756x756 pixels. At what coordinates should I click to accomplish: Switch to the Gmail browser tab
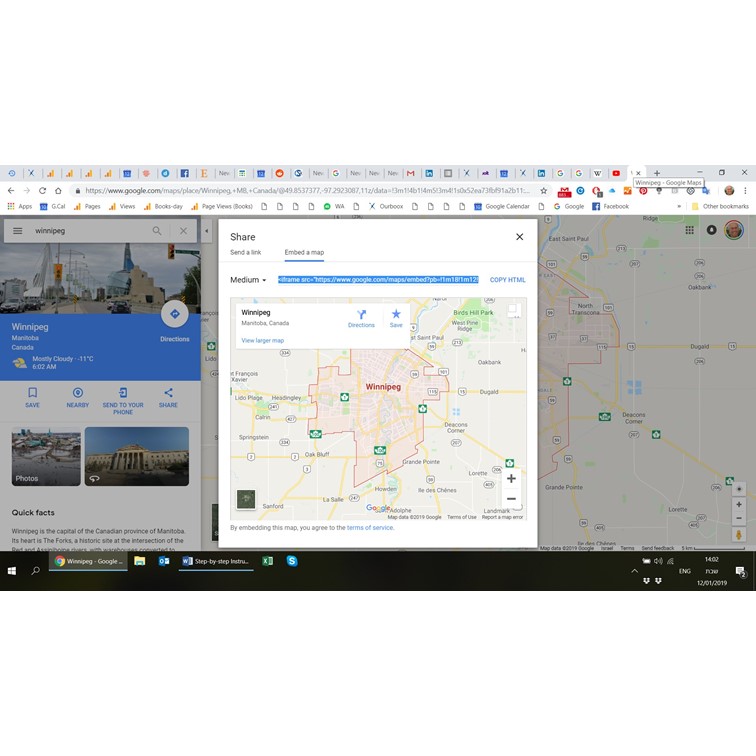[x=411, y=173]
